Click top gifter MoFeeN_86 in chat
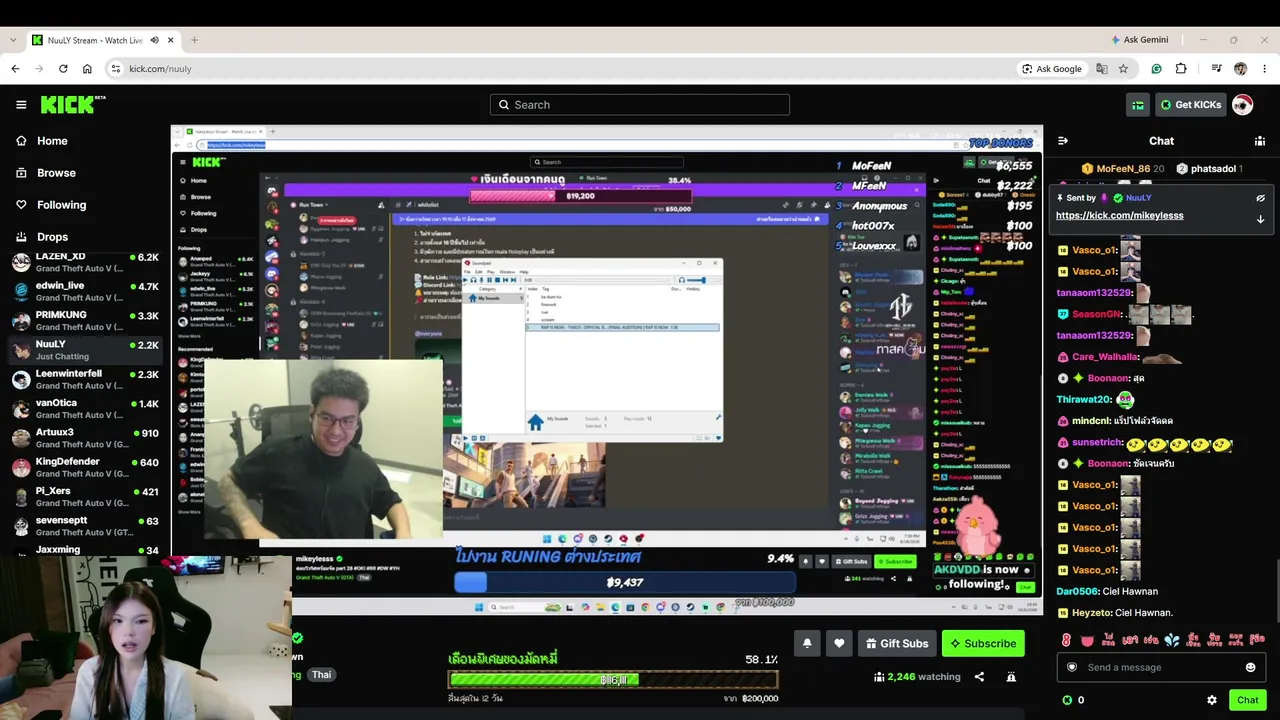The image size is (1280, 720). point(1123,169)
